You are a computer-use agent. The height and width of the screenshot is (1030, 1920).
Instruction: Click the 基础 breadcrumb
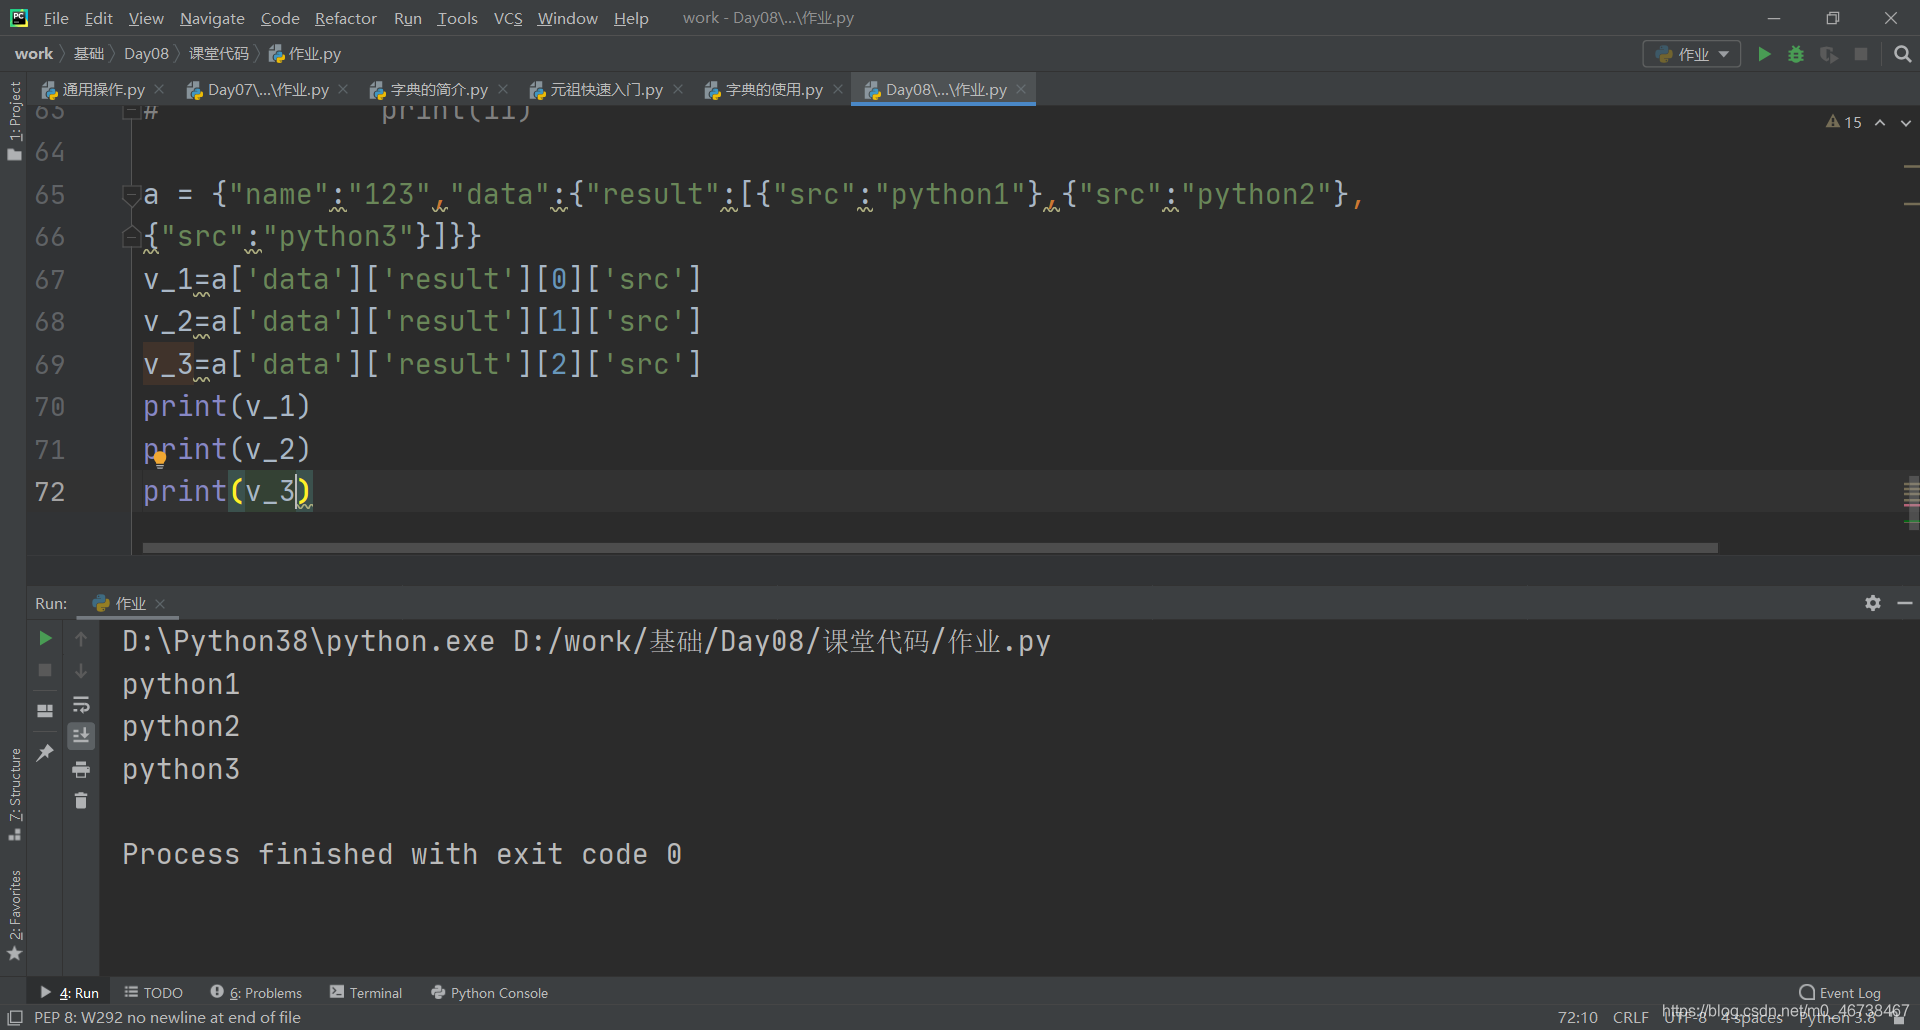[x=89, y=54]
